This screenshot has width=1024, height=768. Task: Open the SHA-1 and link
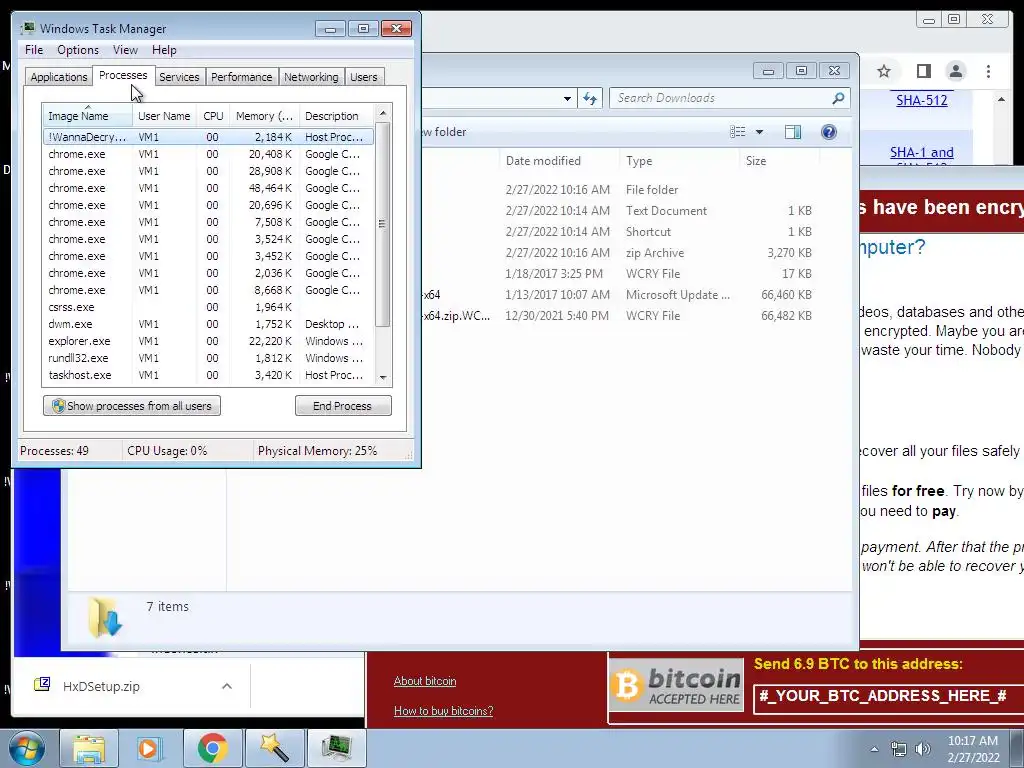point(921,152)
